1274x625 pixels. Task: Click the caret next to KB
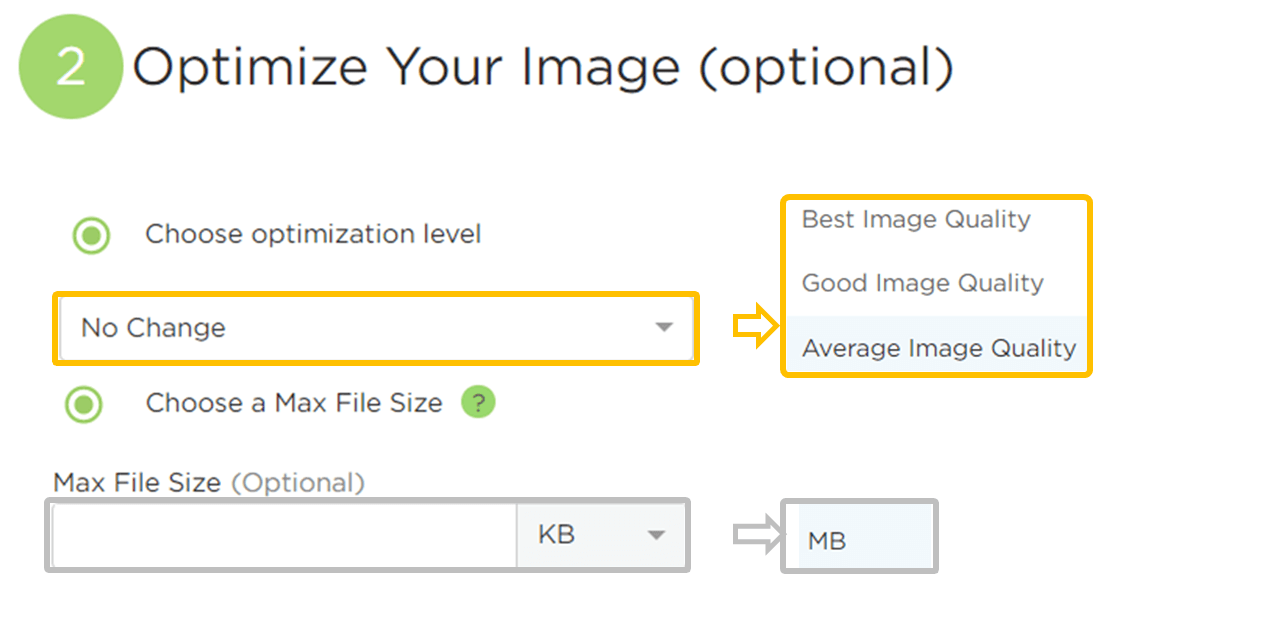(x=656, y=535)
